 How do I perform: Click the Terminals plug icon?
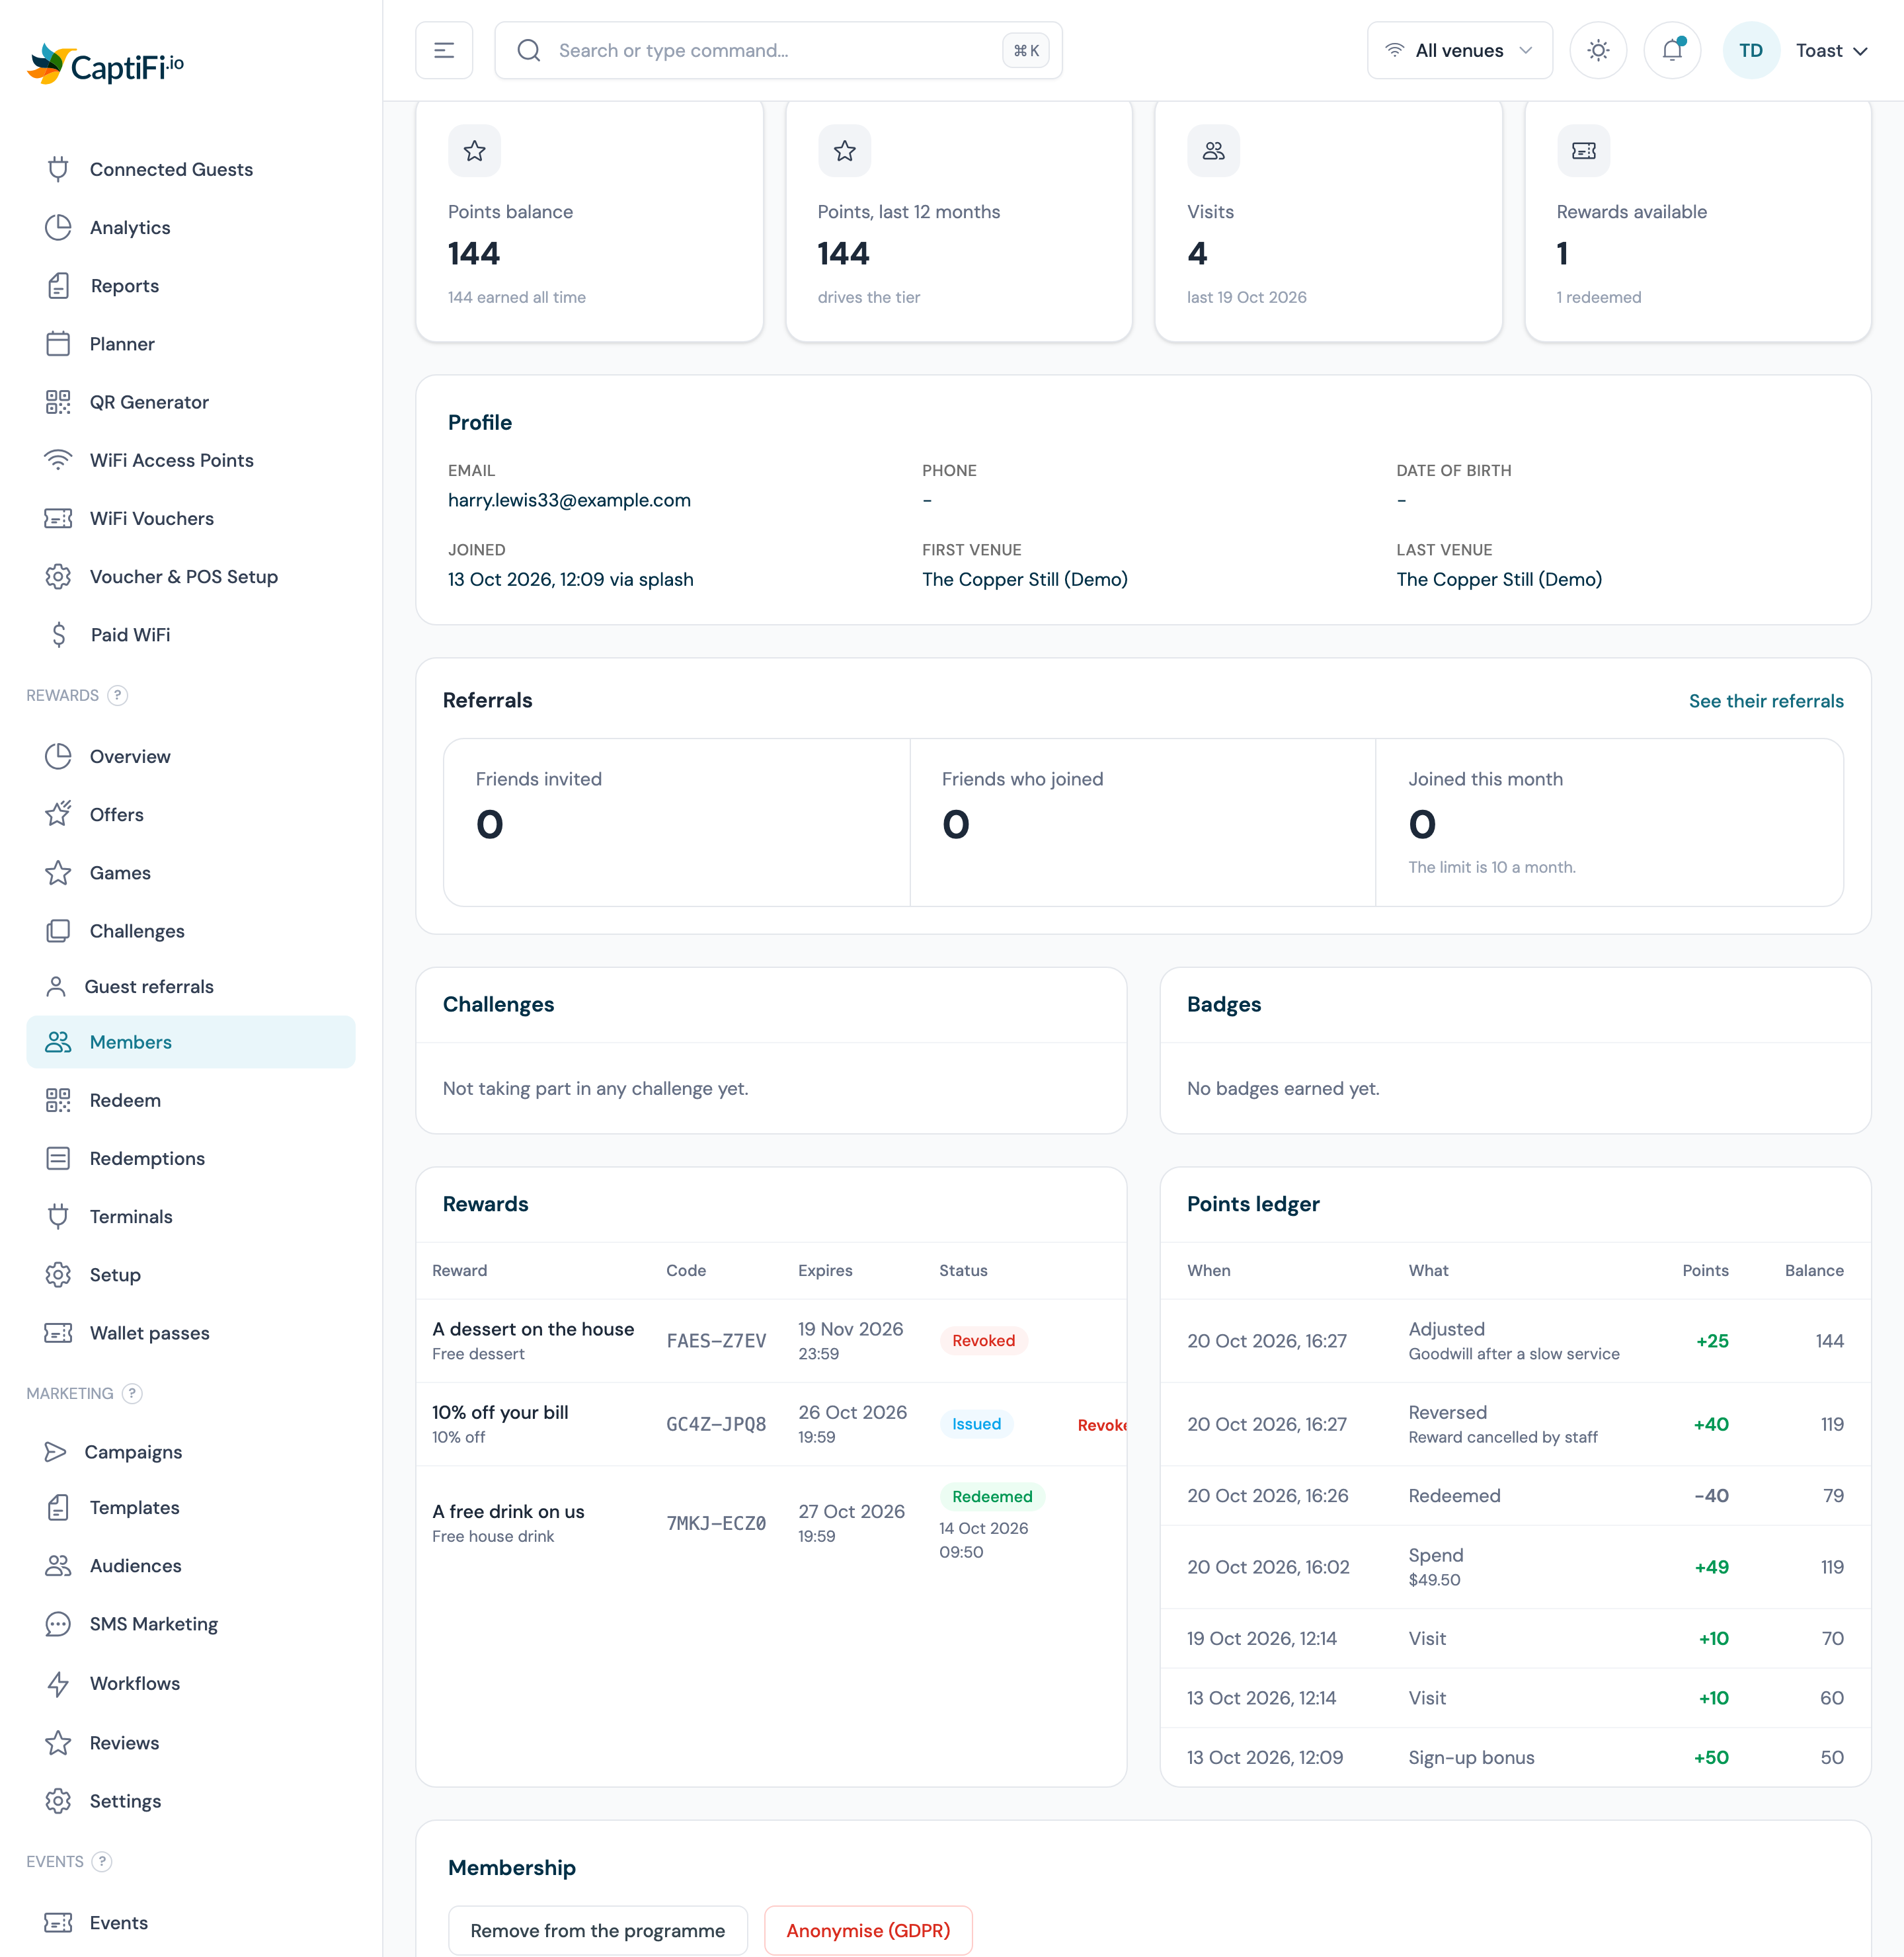58,1216
